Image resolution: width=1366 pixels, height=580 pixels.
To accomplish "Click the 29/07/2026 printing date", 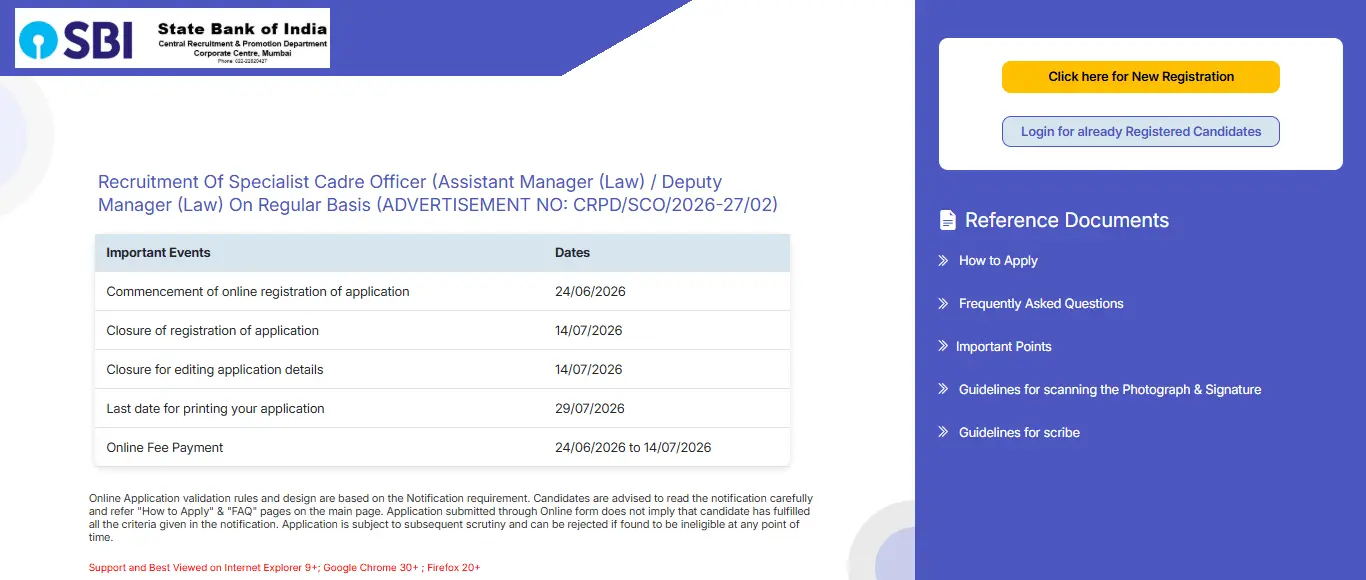I will pyautogui.click(x=590, y=409).
